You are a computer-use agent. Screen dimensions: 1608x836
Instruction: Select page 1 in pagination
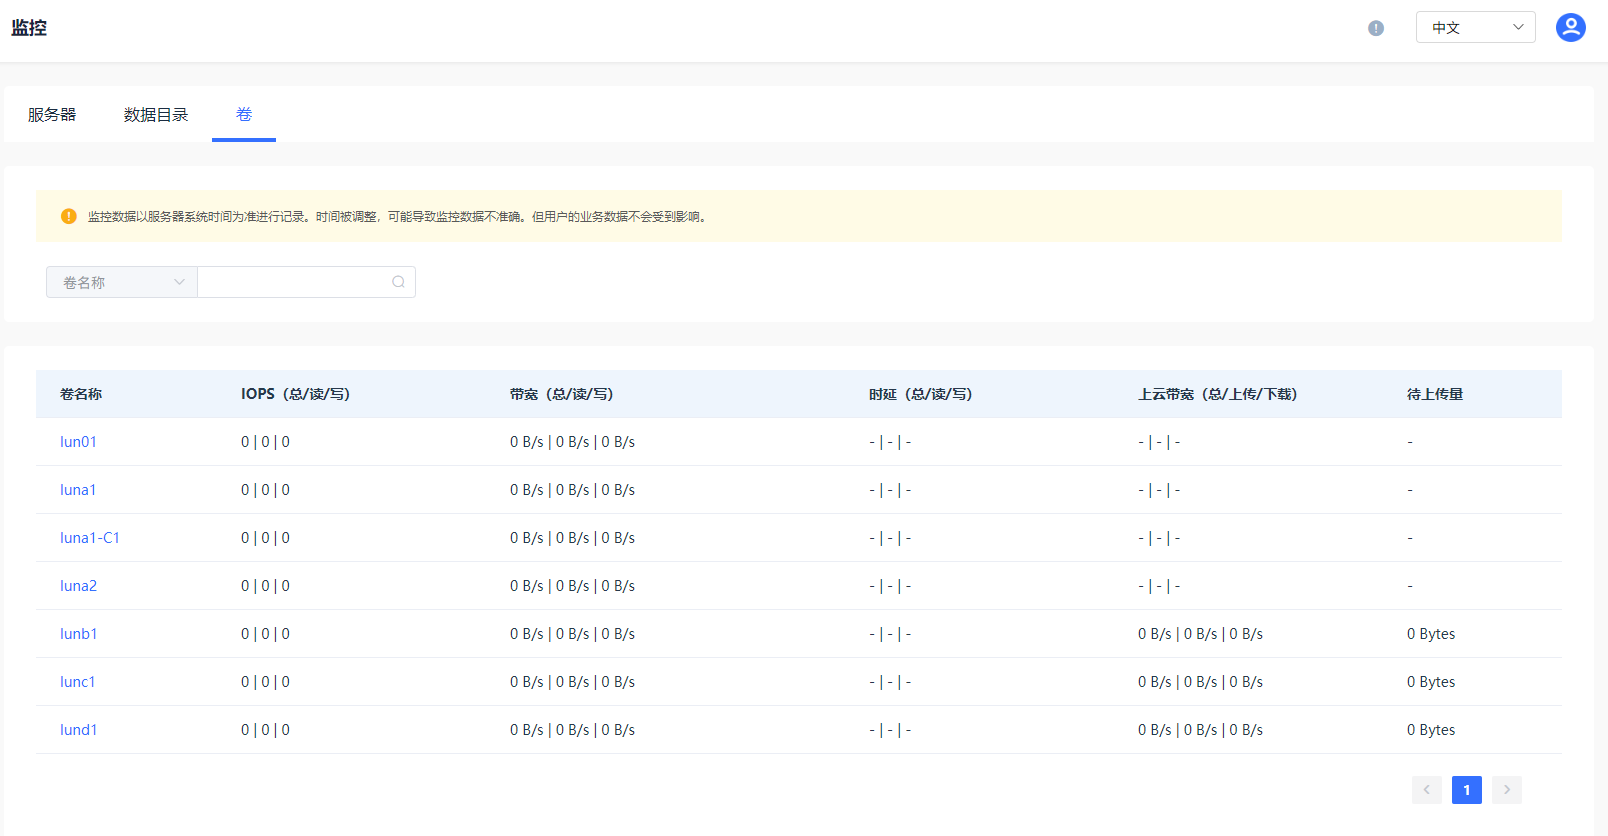1466,790
